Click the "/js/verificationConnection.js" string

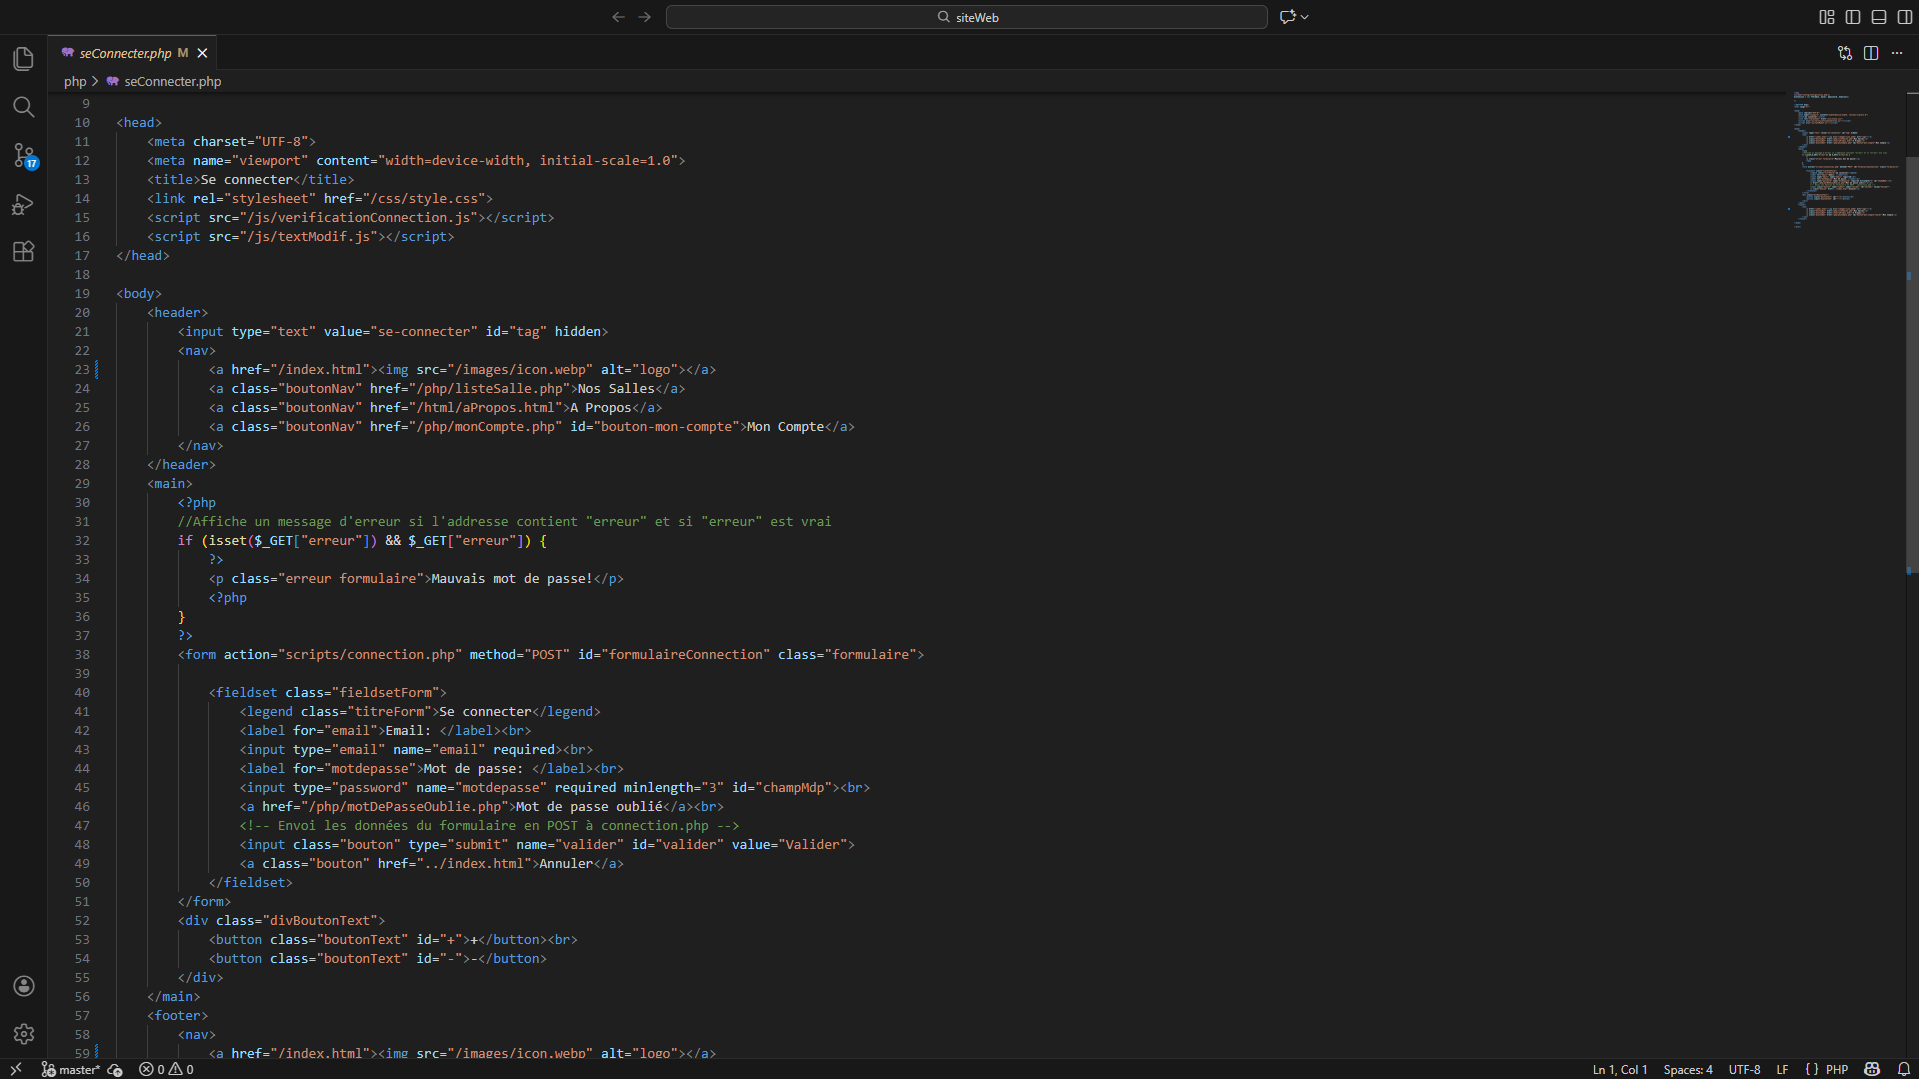click(x=358, y=218)
